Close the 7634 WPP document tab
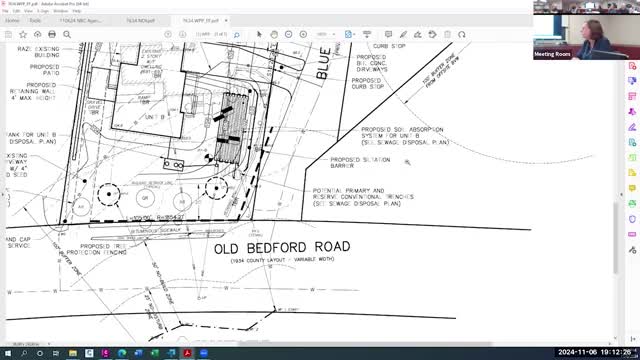The height and width of the screenshot is (360, 640). (x=226, y=20)
